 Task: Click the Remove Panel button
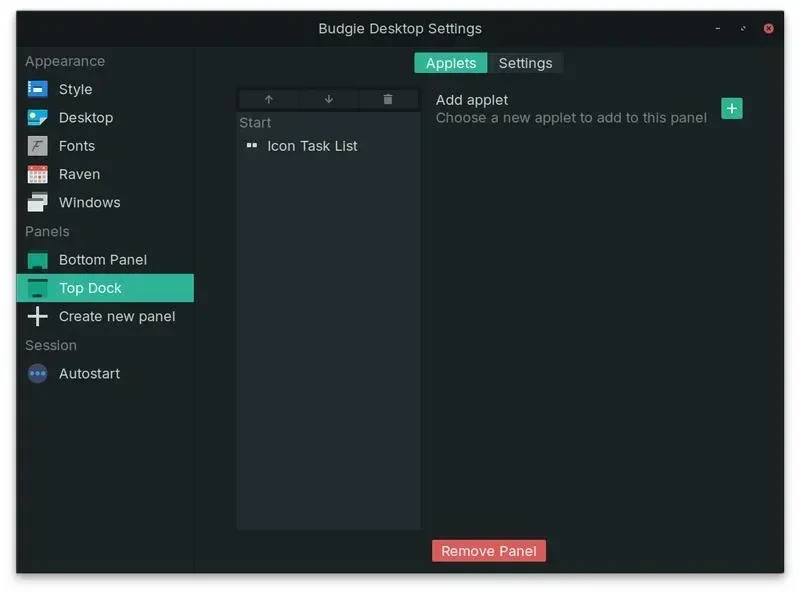pyautogui.click(x=489, y=551)
